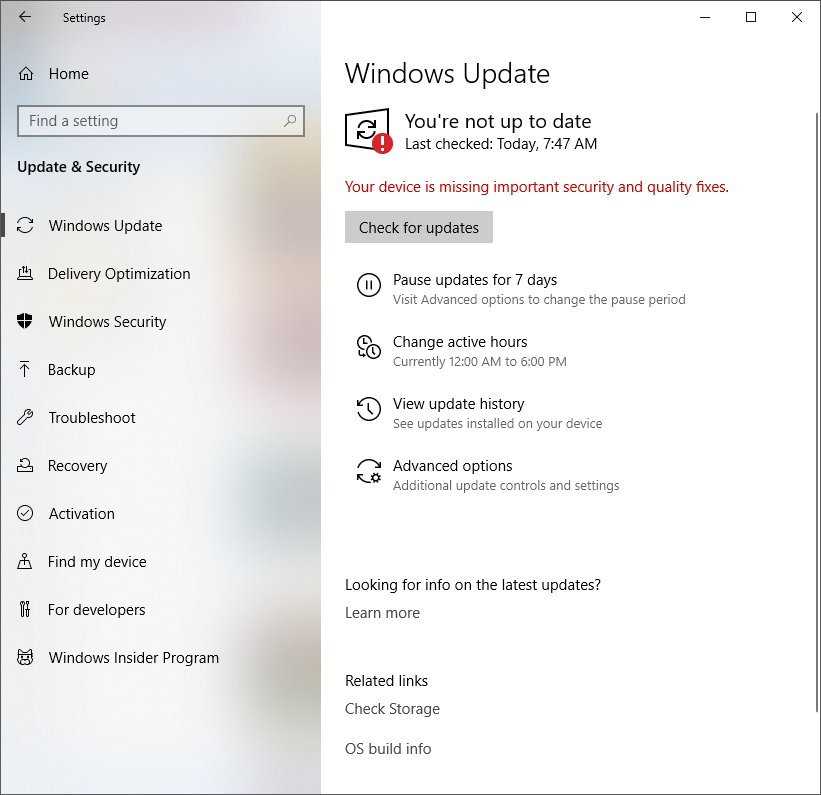
Task: Click the advanced options gear icon
Action: click(369, 471)
